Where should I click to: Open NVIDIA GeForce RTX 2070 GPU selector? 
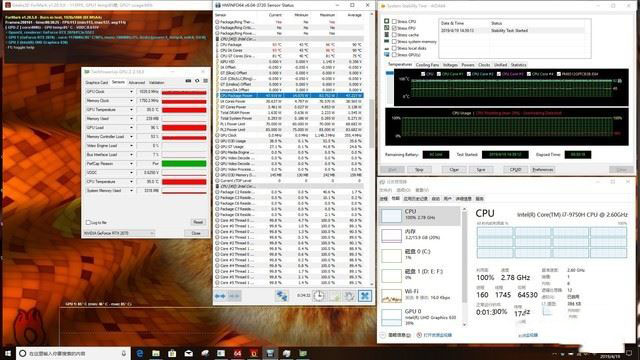[119, 233]
